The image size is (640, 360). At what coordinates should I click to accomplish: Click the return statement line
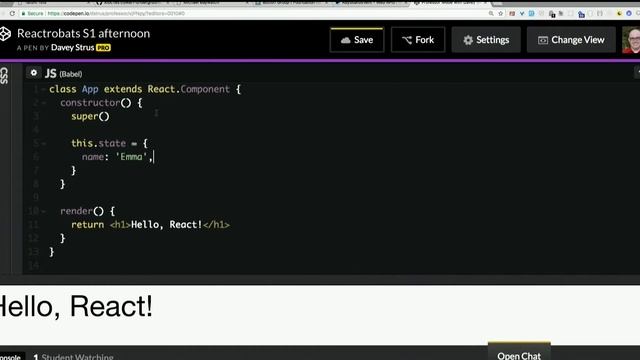coord(150,224)
